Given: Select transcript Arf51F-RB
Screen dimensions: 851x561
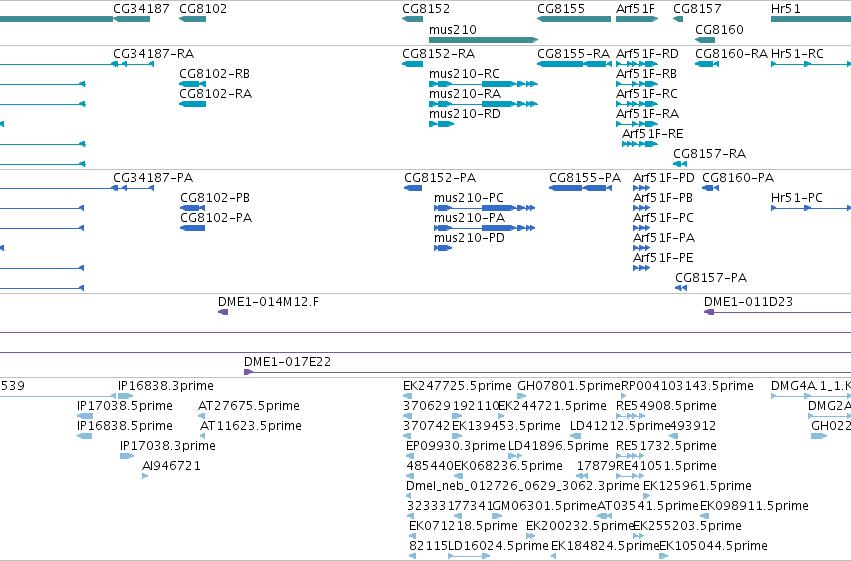Looking at the screenshot, I should [646, 74].
